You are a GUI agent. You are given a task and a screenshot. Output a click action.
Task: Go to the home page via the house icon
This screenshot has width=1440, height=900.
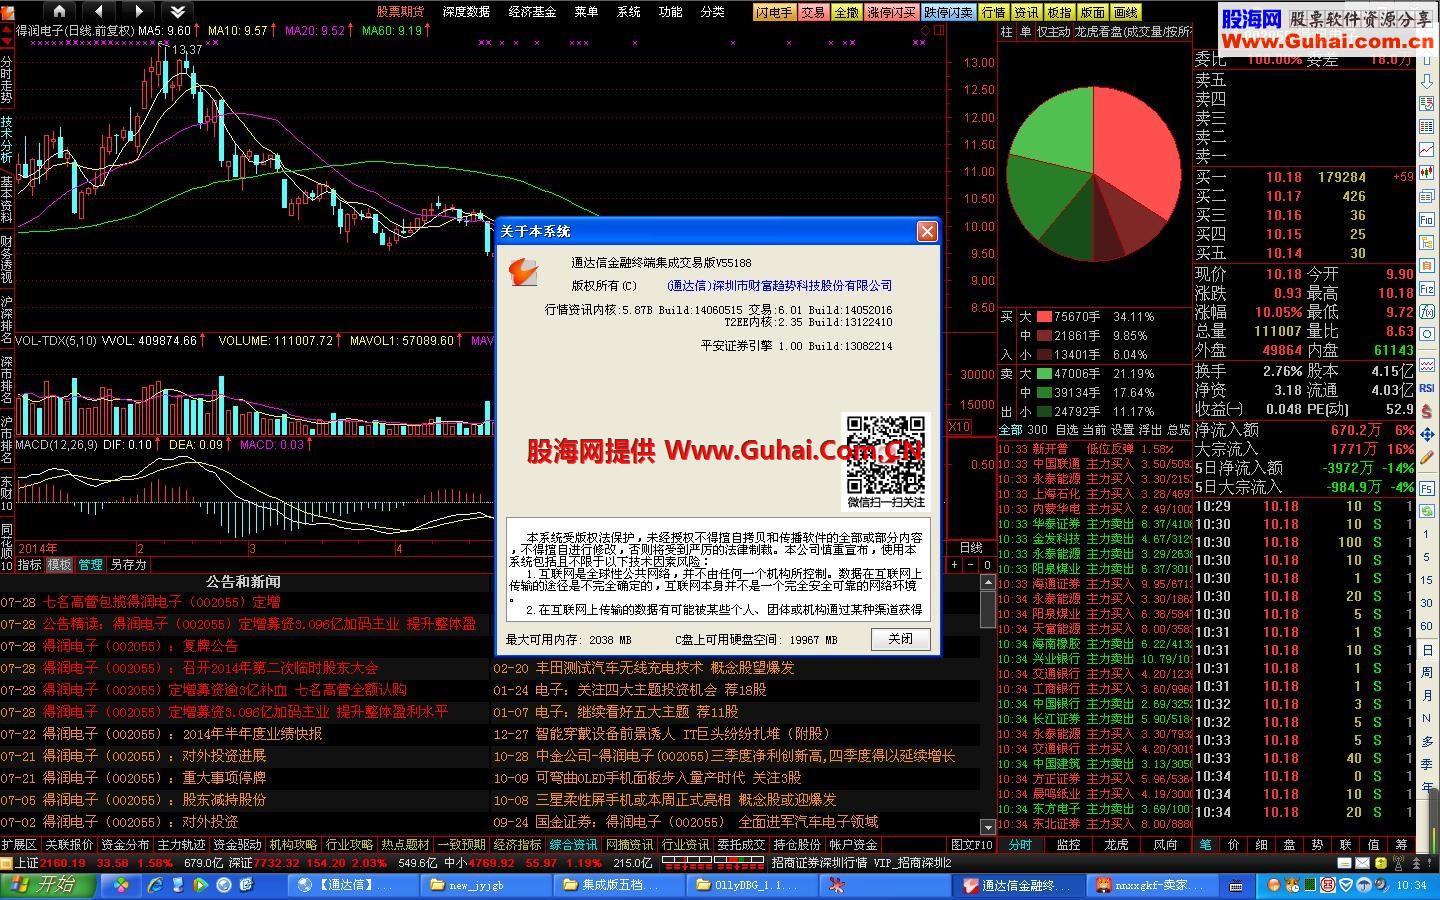pyautogui.click(x=59, y=11)
